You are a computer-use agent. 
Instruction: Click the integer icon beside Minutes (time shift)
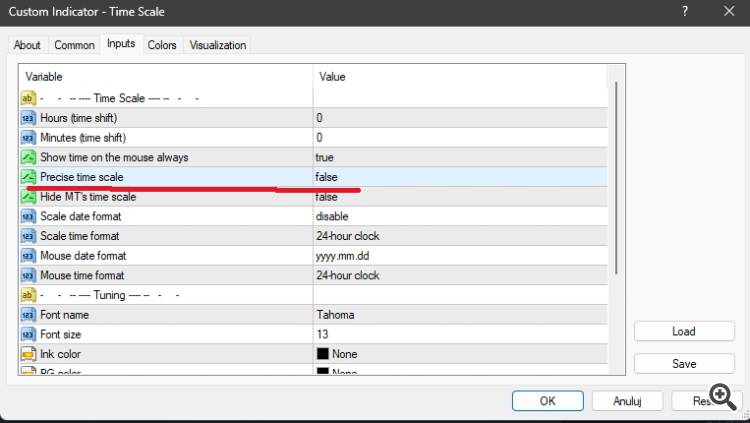click(x=28, y=138)
